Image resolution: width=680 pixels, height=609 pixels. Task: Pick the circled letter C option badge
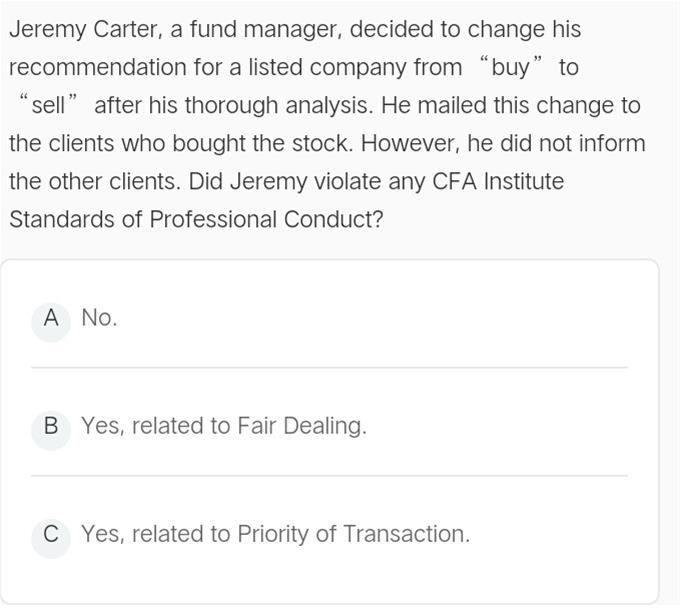click(x=51, y=537)
